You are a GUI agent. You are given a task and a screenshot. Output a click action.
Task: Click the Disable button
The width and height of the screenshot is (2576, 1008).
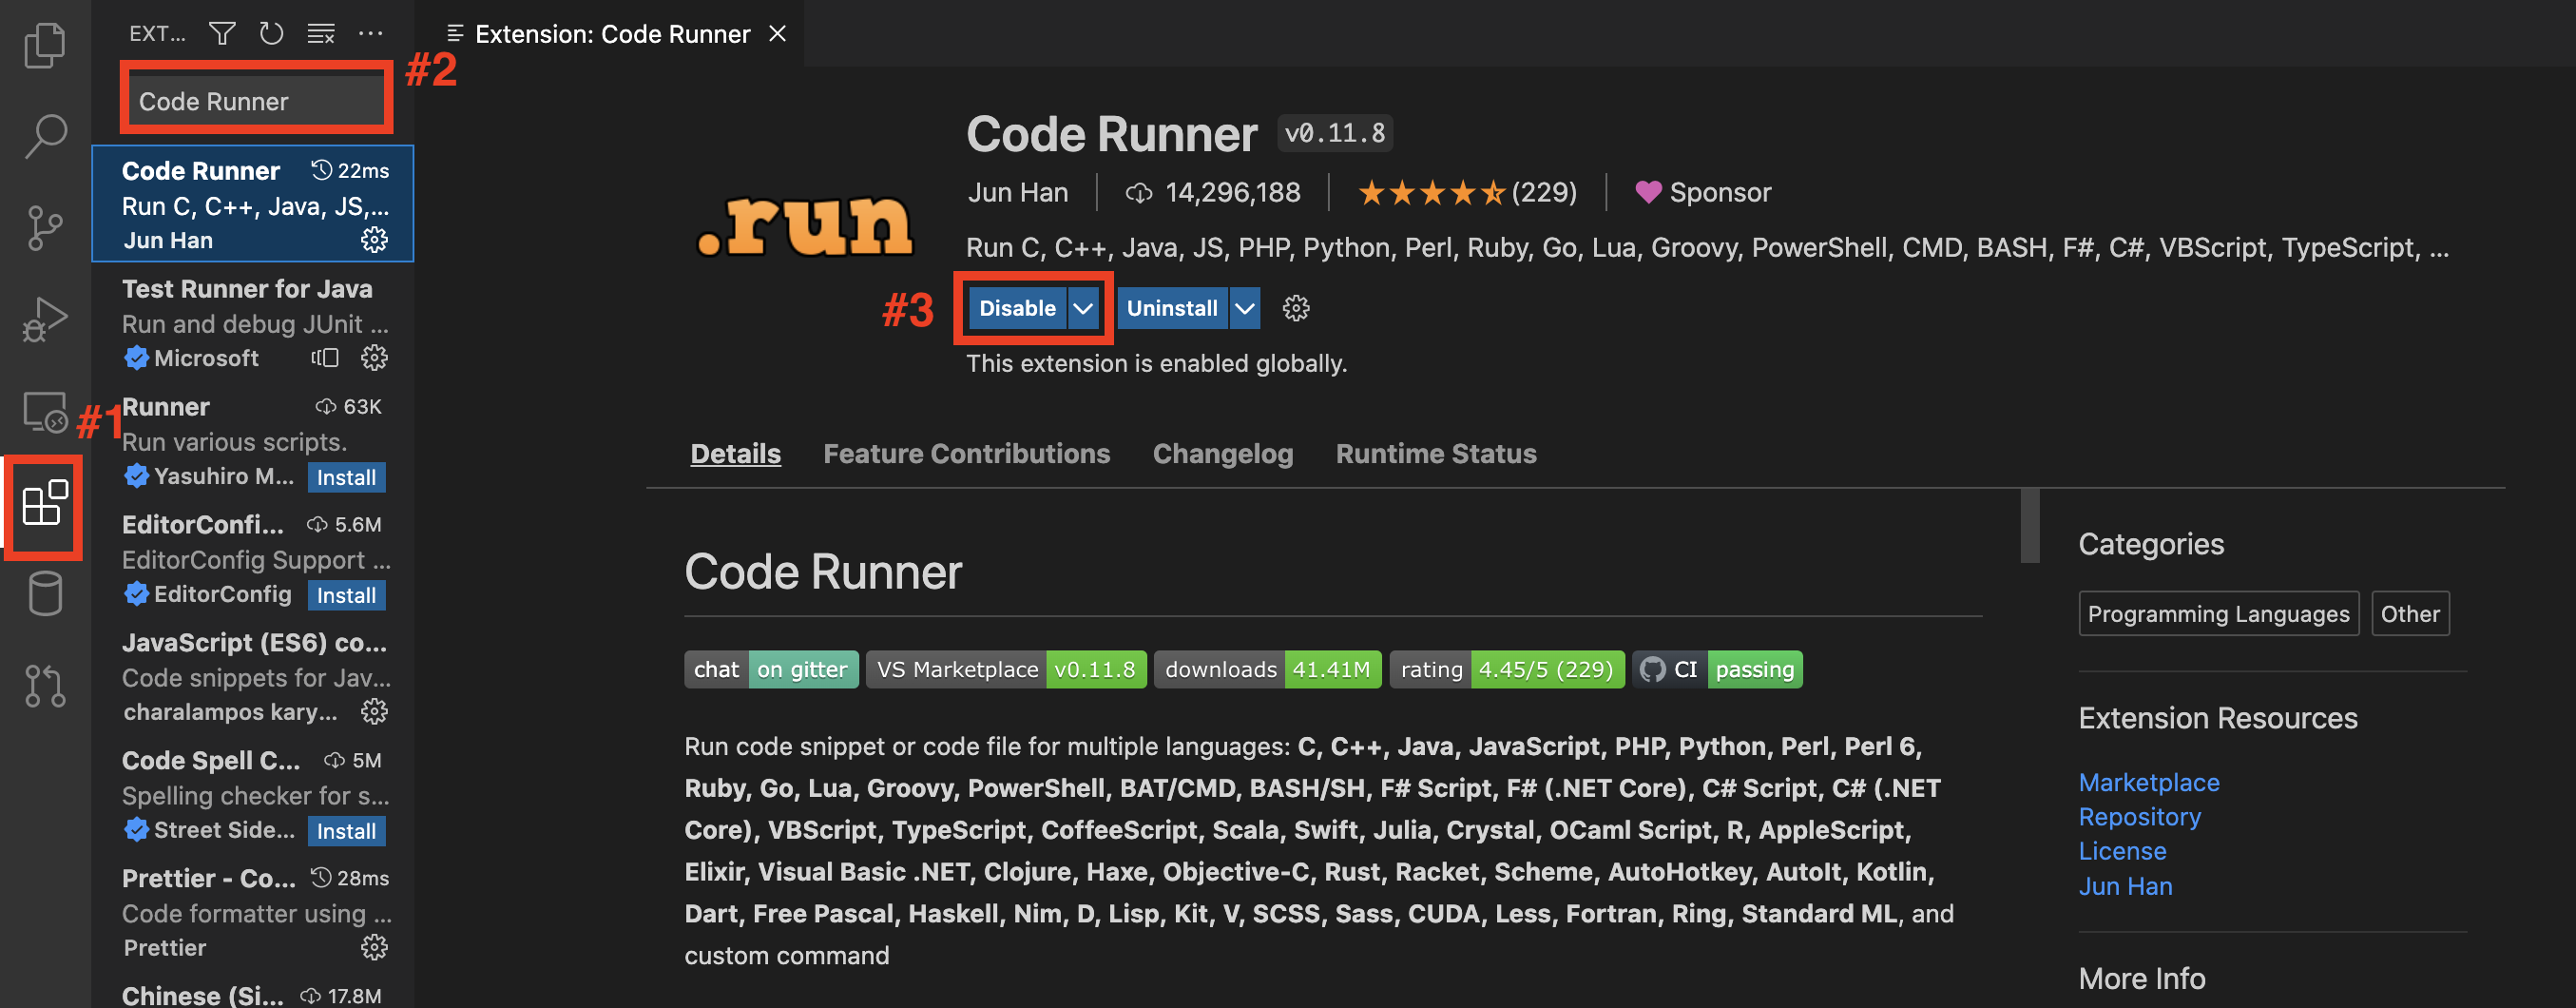coord(1017,308)
